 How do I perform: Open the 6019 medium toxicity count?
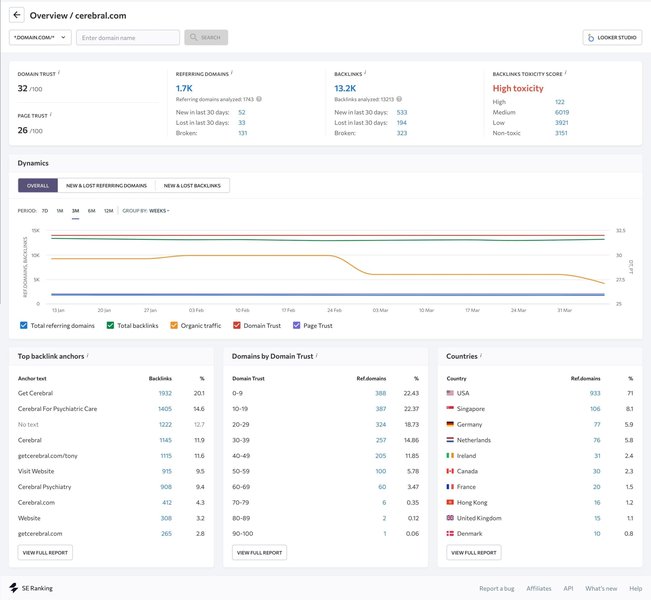pos(562,112)
